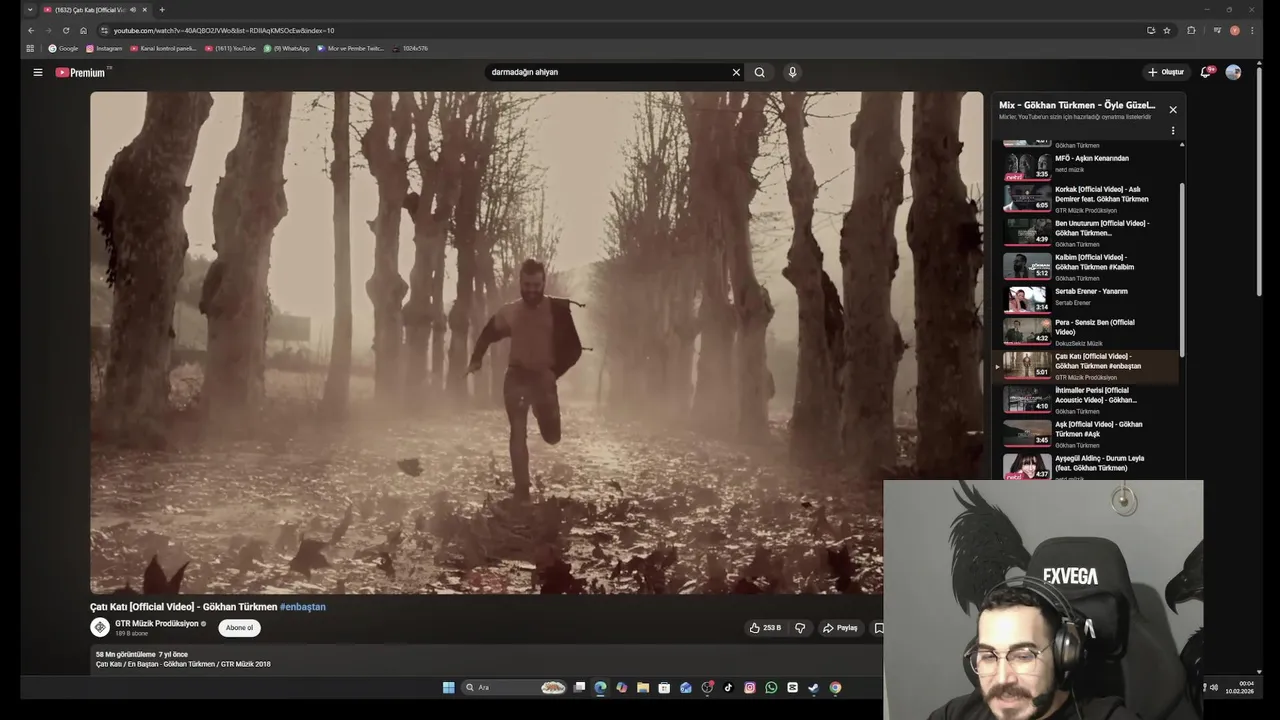Open Windows Start menu
This screenshot has width=1280, height=720.
tap(449, 687)
